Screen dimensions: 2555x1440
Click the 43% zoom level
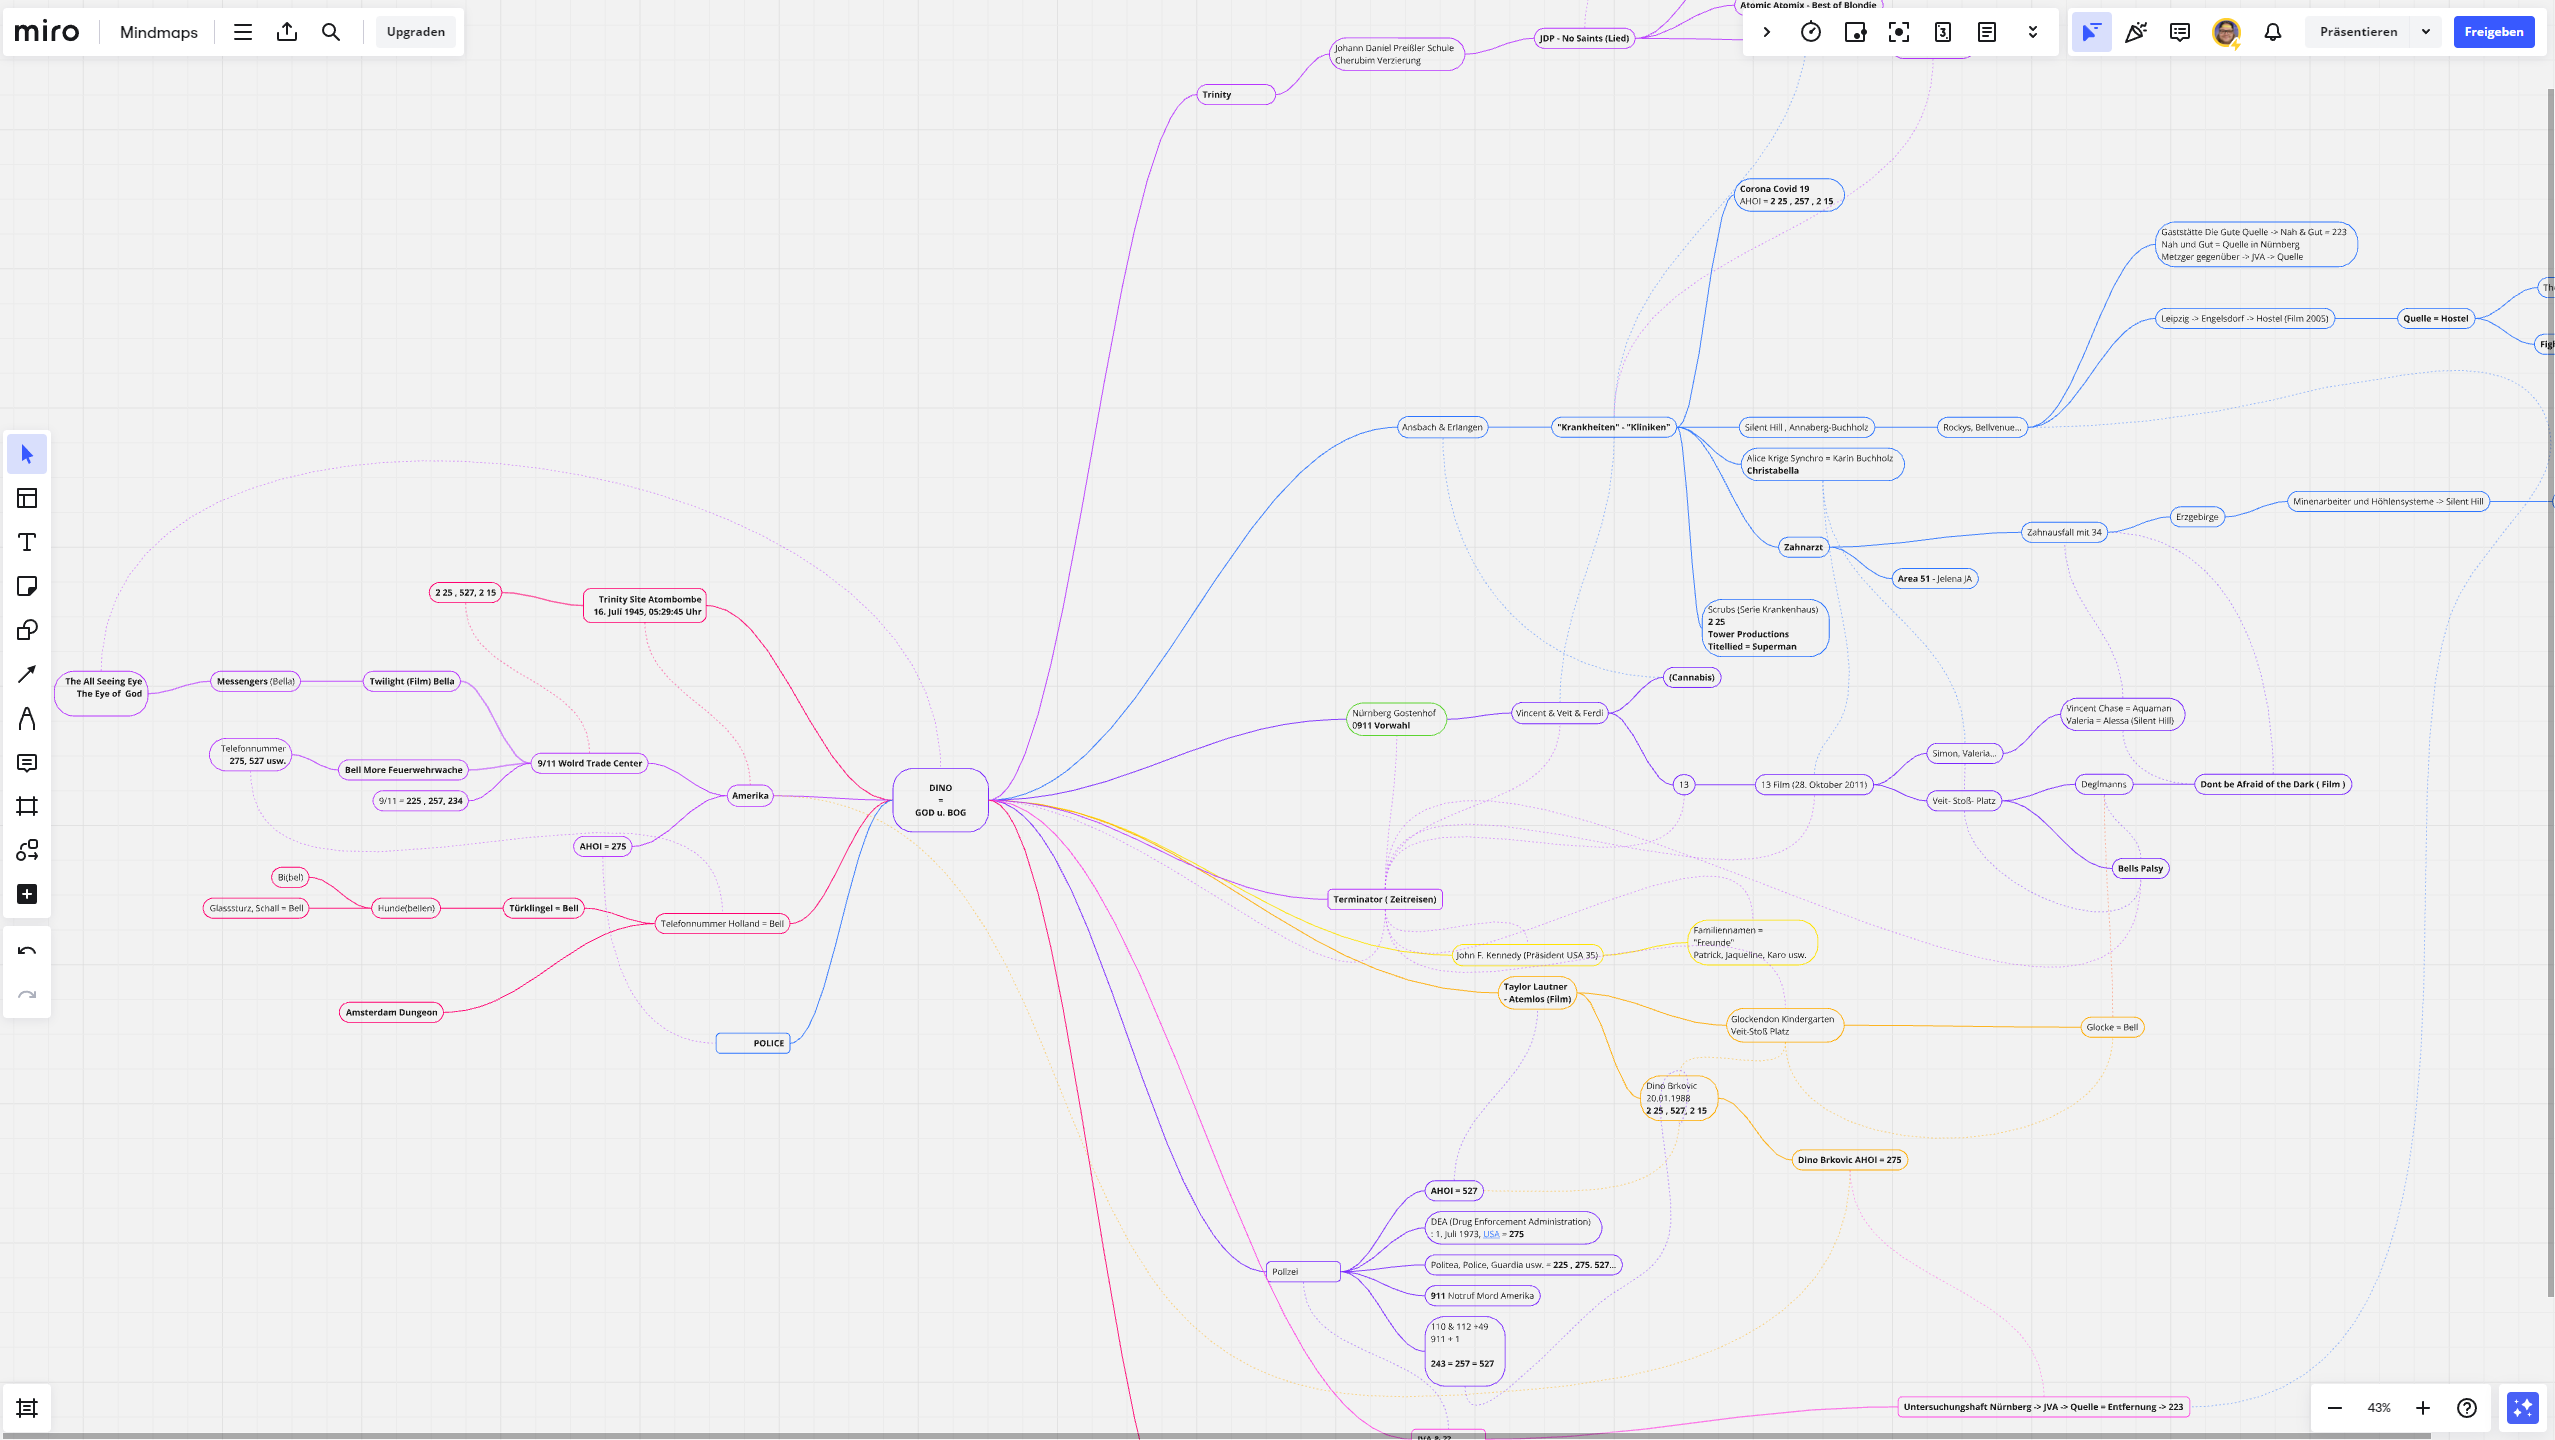[x=2379, y=1408]
